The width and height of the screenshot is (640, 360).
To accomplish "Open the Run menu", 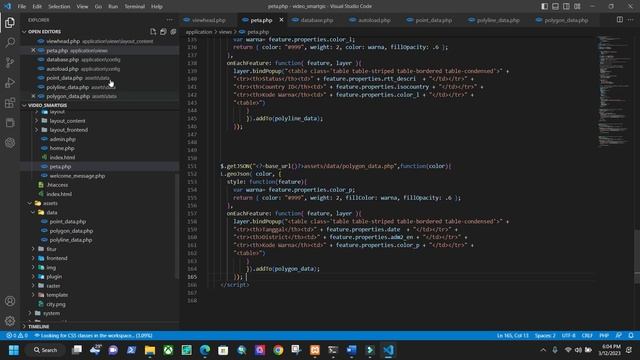I will tap(113, 7).
